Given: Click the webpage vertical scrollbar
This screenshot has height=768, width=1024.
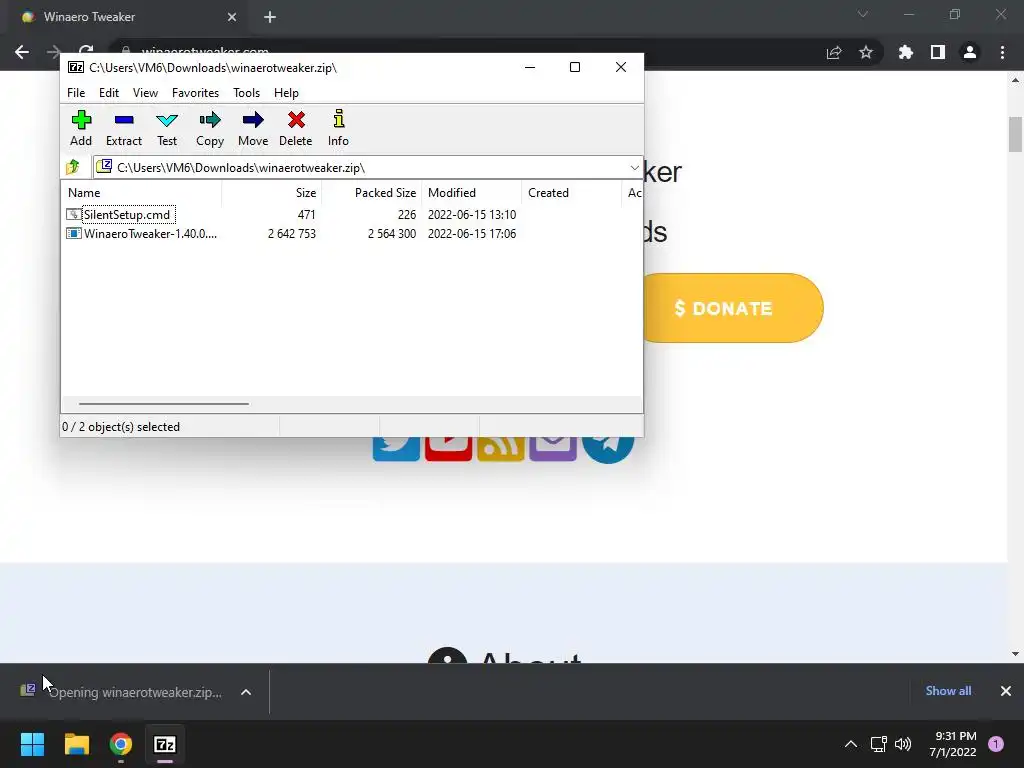Looking at the screenshot, I should tap(1015, 134).
